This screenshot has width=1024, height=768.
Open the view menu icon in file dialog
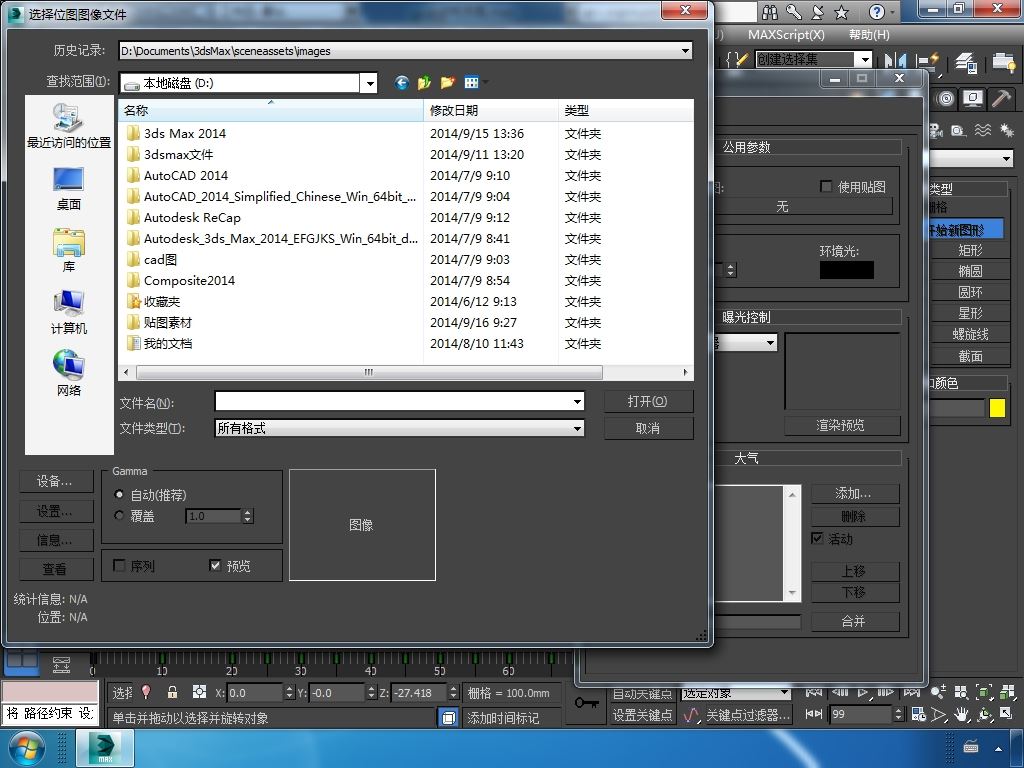(472, 82)
